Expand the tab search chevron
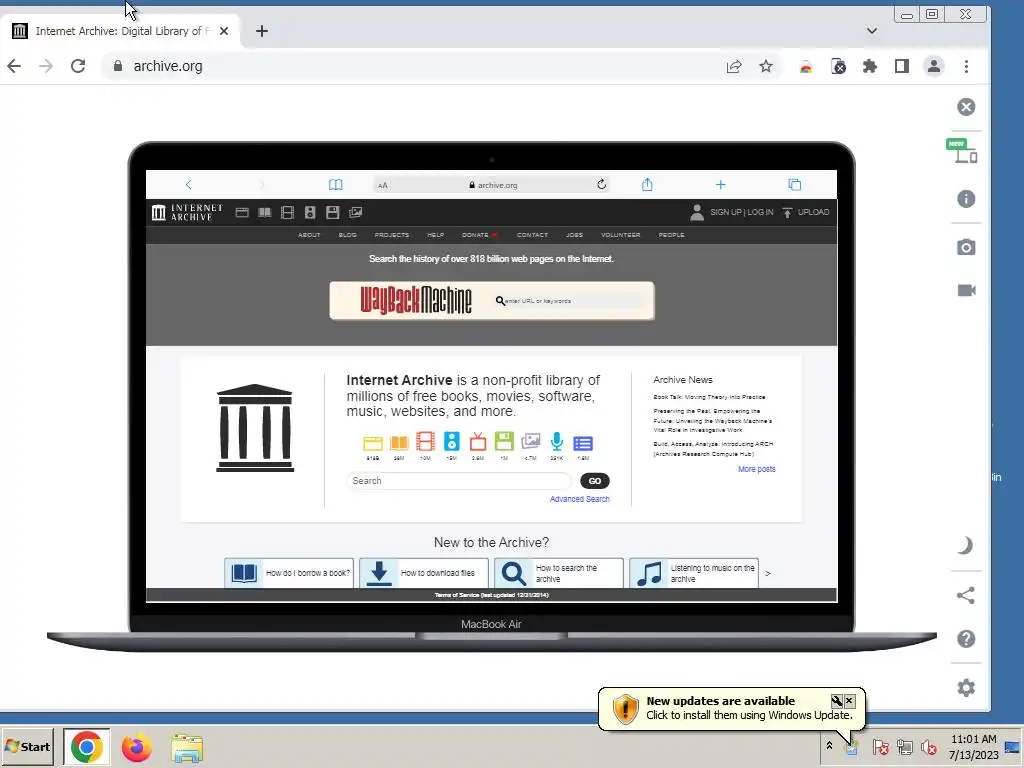The height and width of the screenshot is (768, 1024). 872,31
